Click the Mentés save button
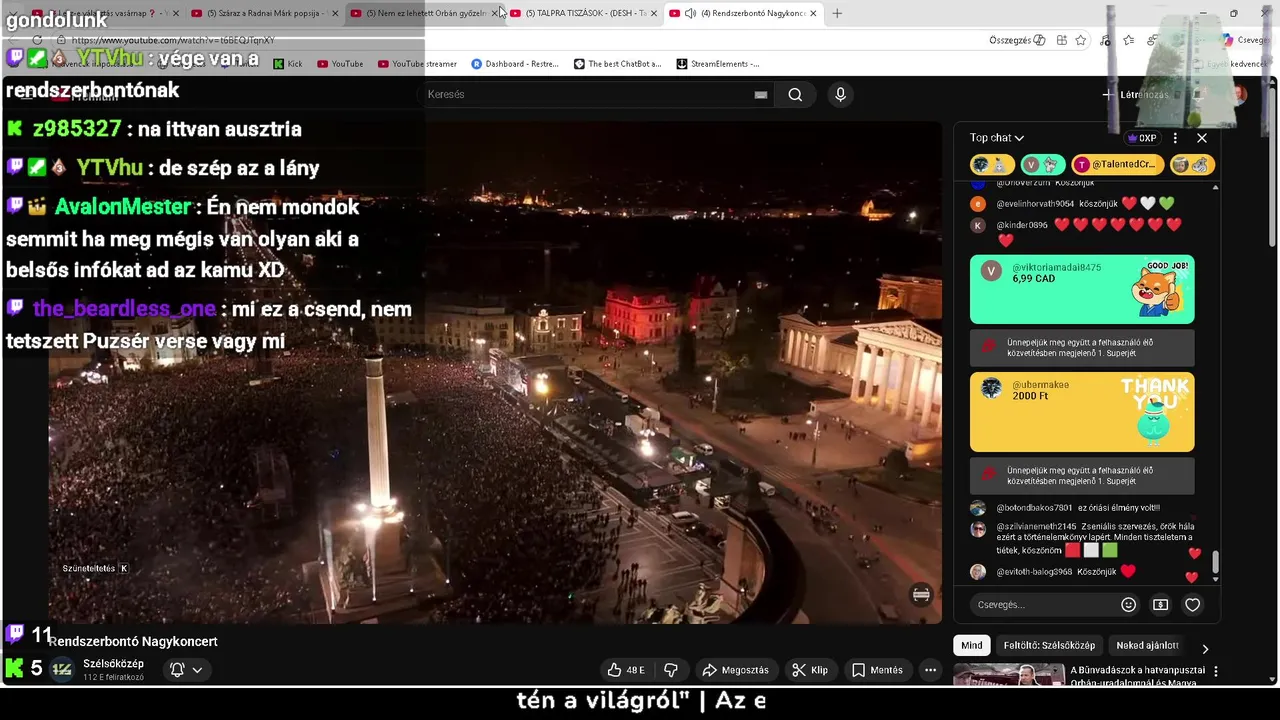 [x=877, y=670]
